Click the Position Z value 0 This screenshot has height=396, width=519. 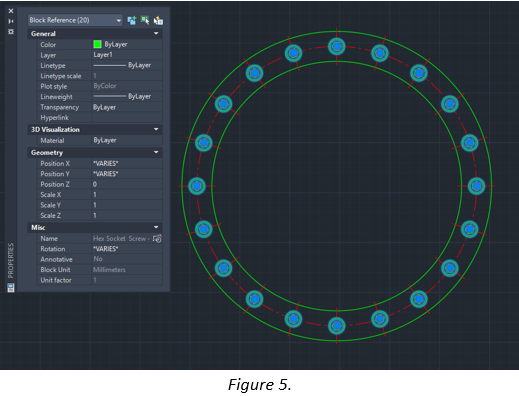tap(127, 184)
